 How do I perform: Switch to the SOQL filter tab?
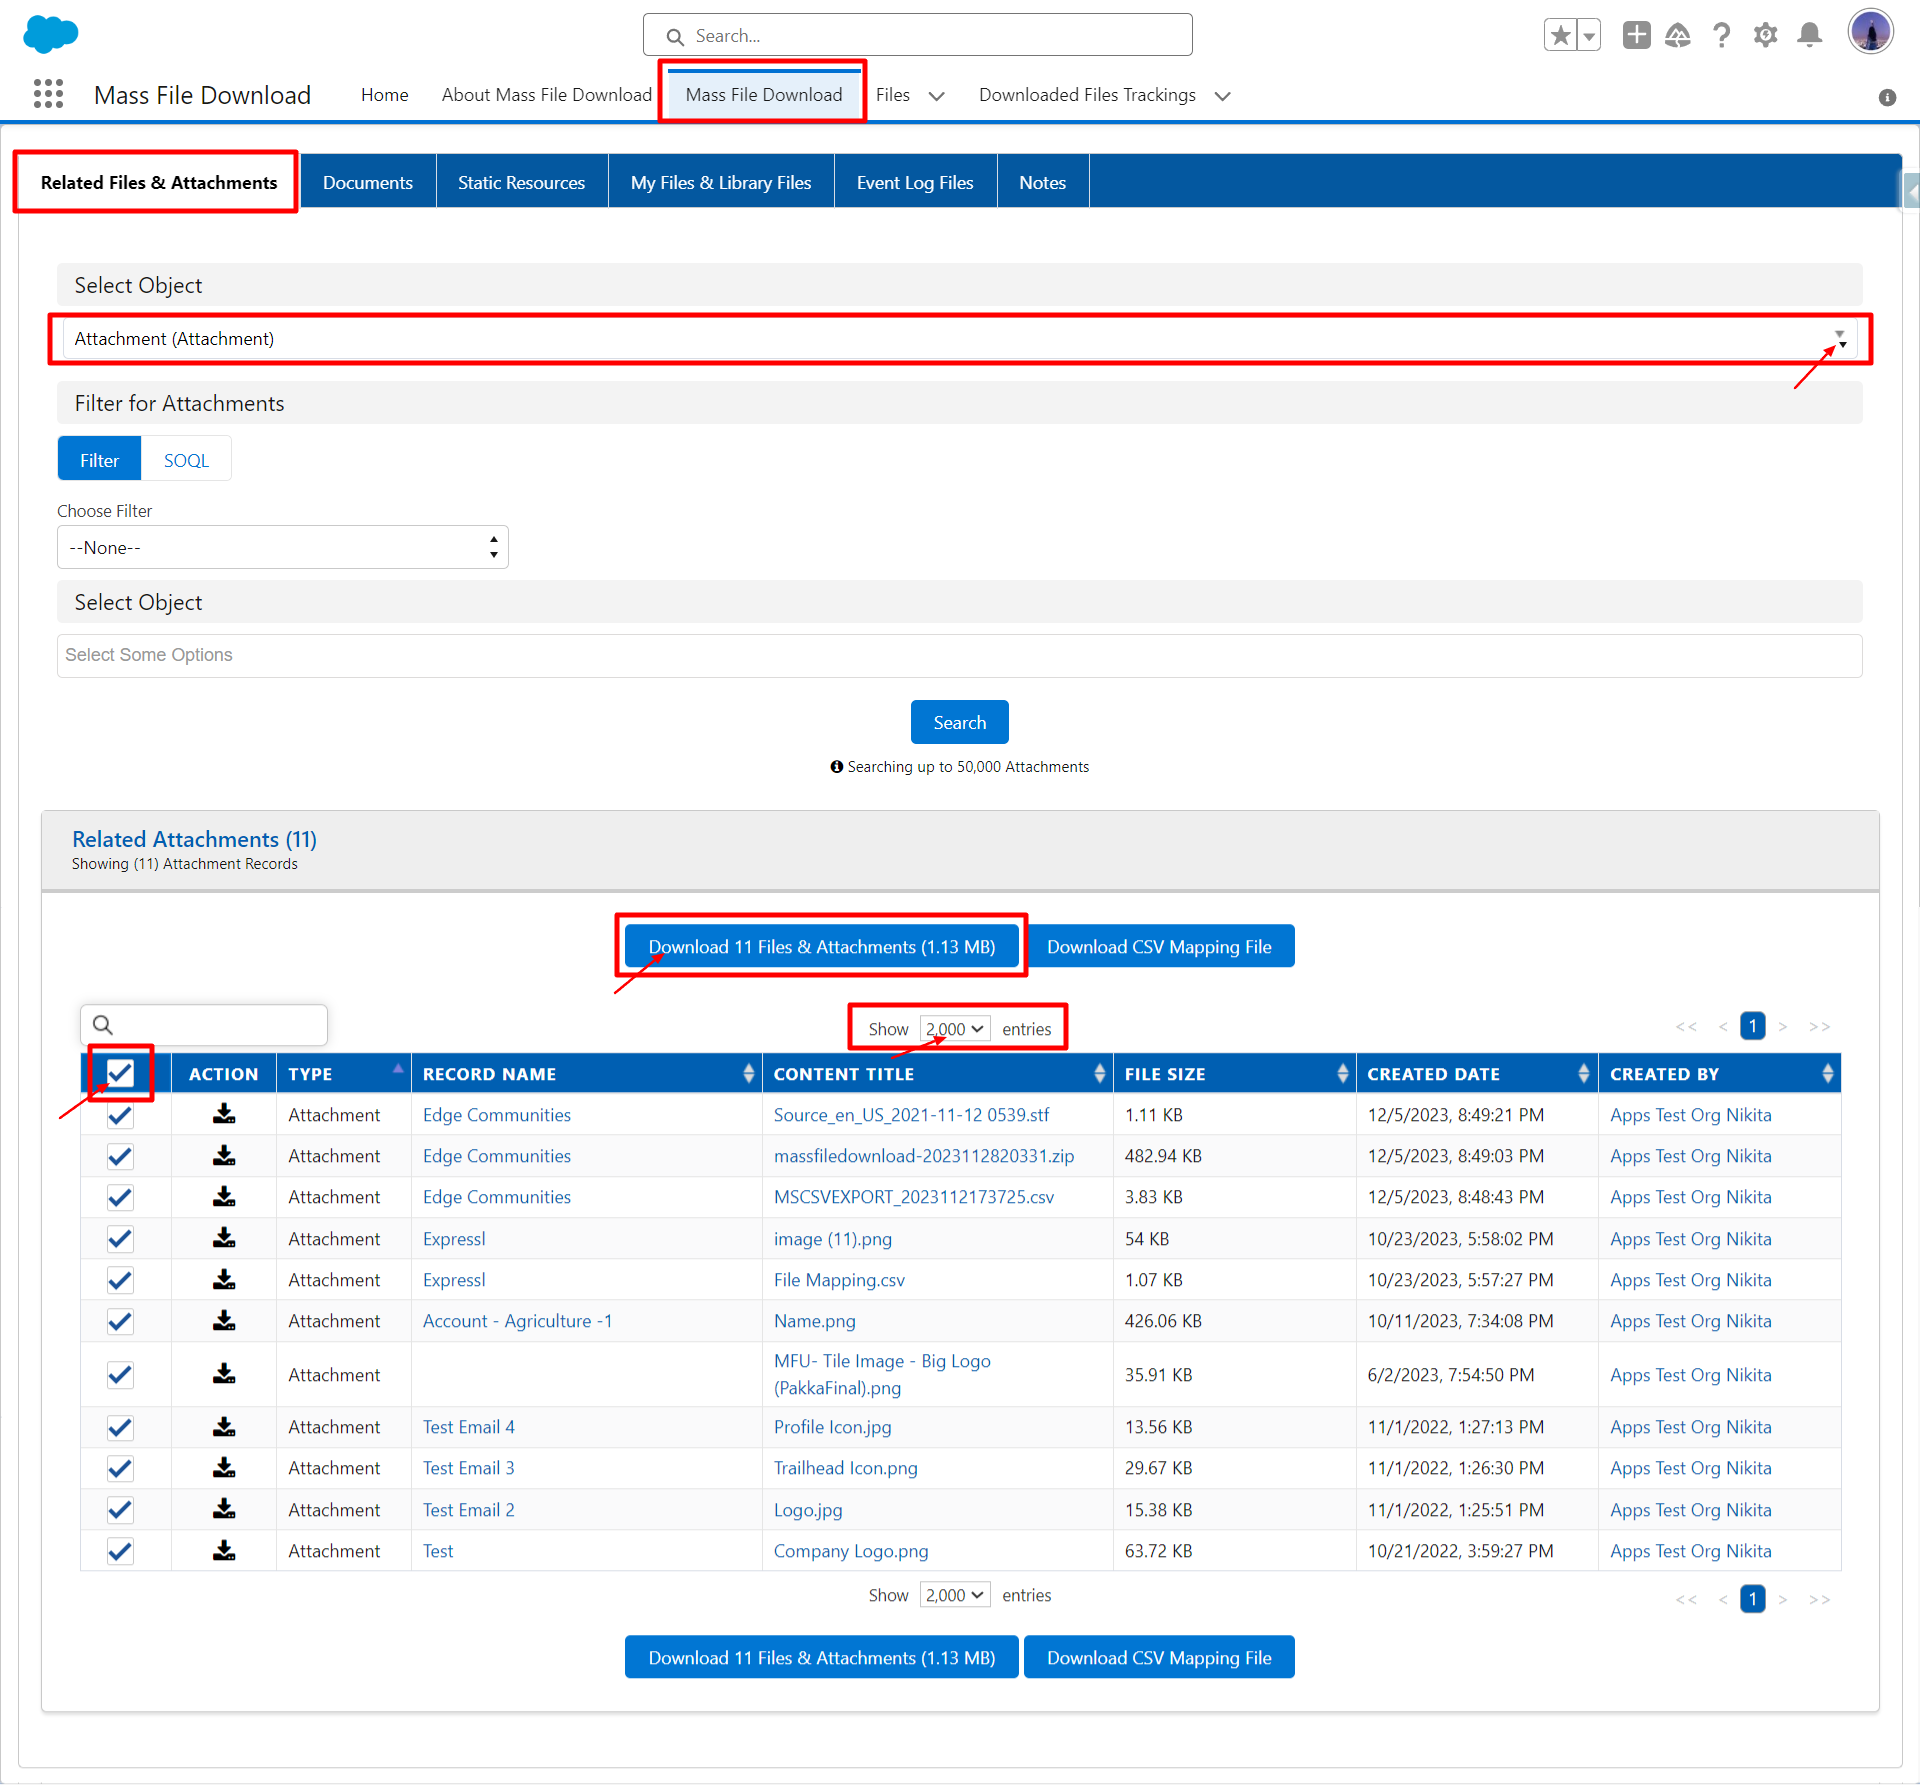coord(186,460)
